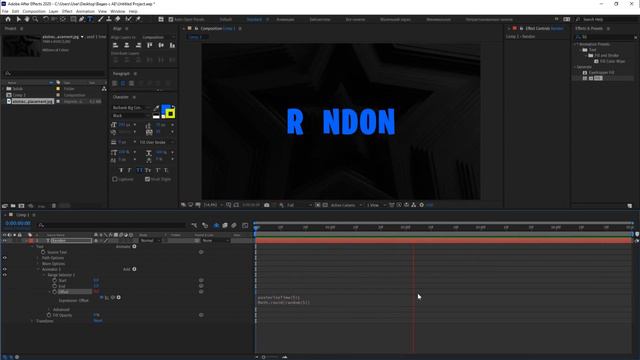Click the Reset link for Transform
The width and height of the screenshot is (640, 360).
pyautogui.click(x=98, y=321)
